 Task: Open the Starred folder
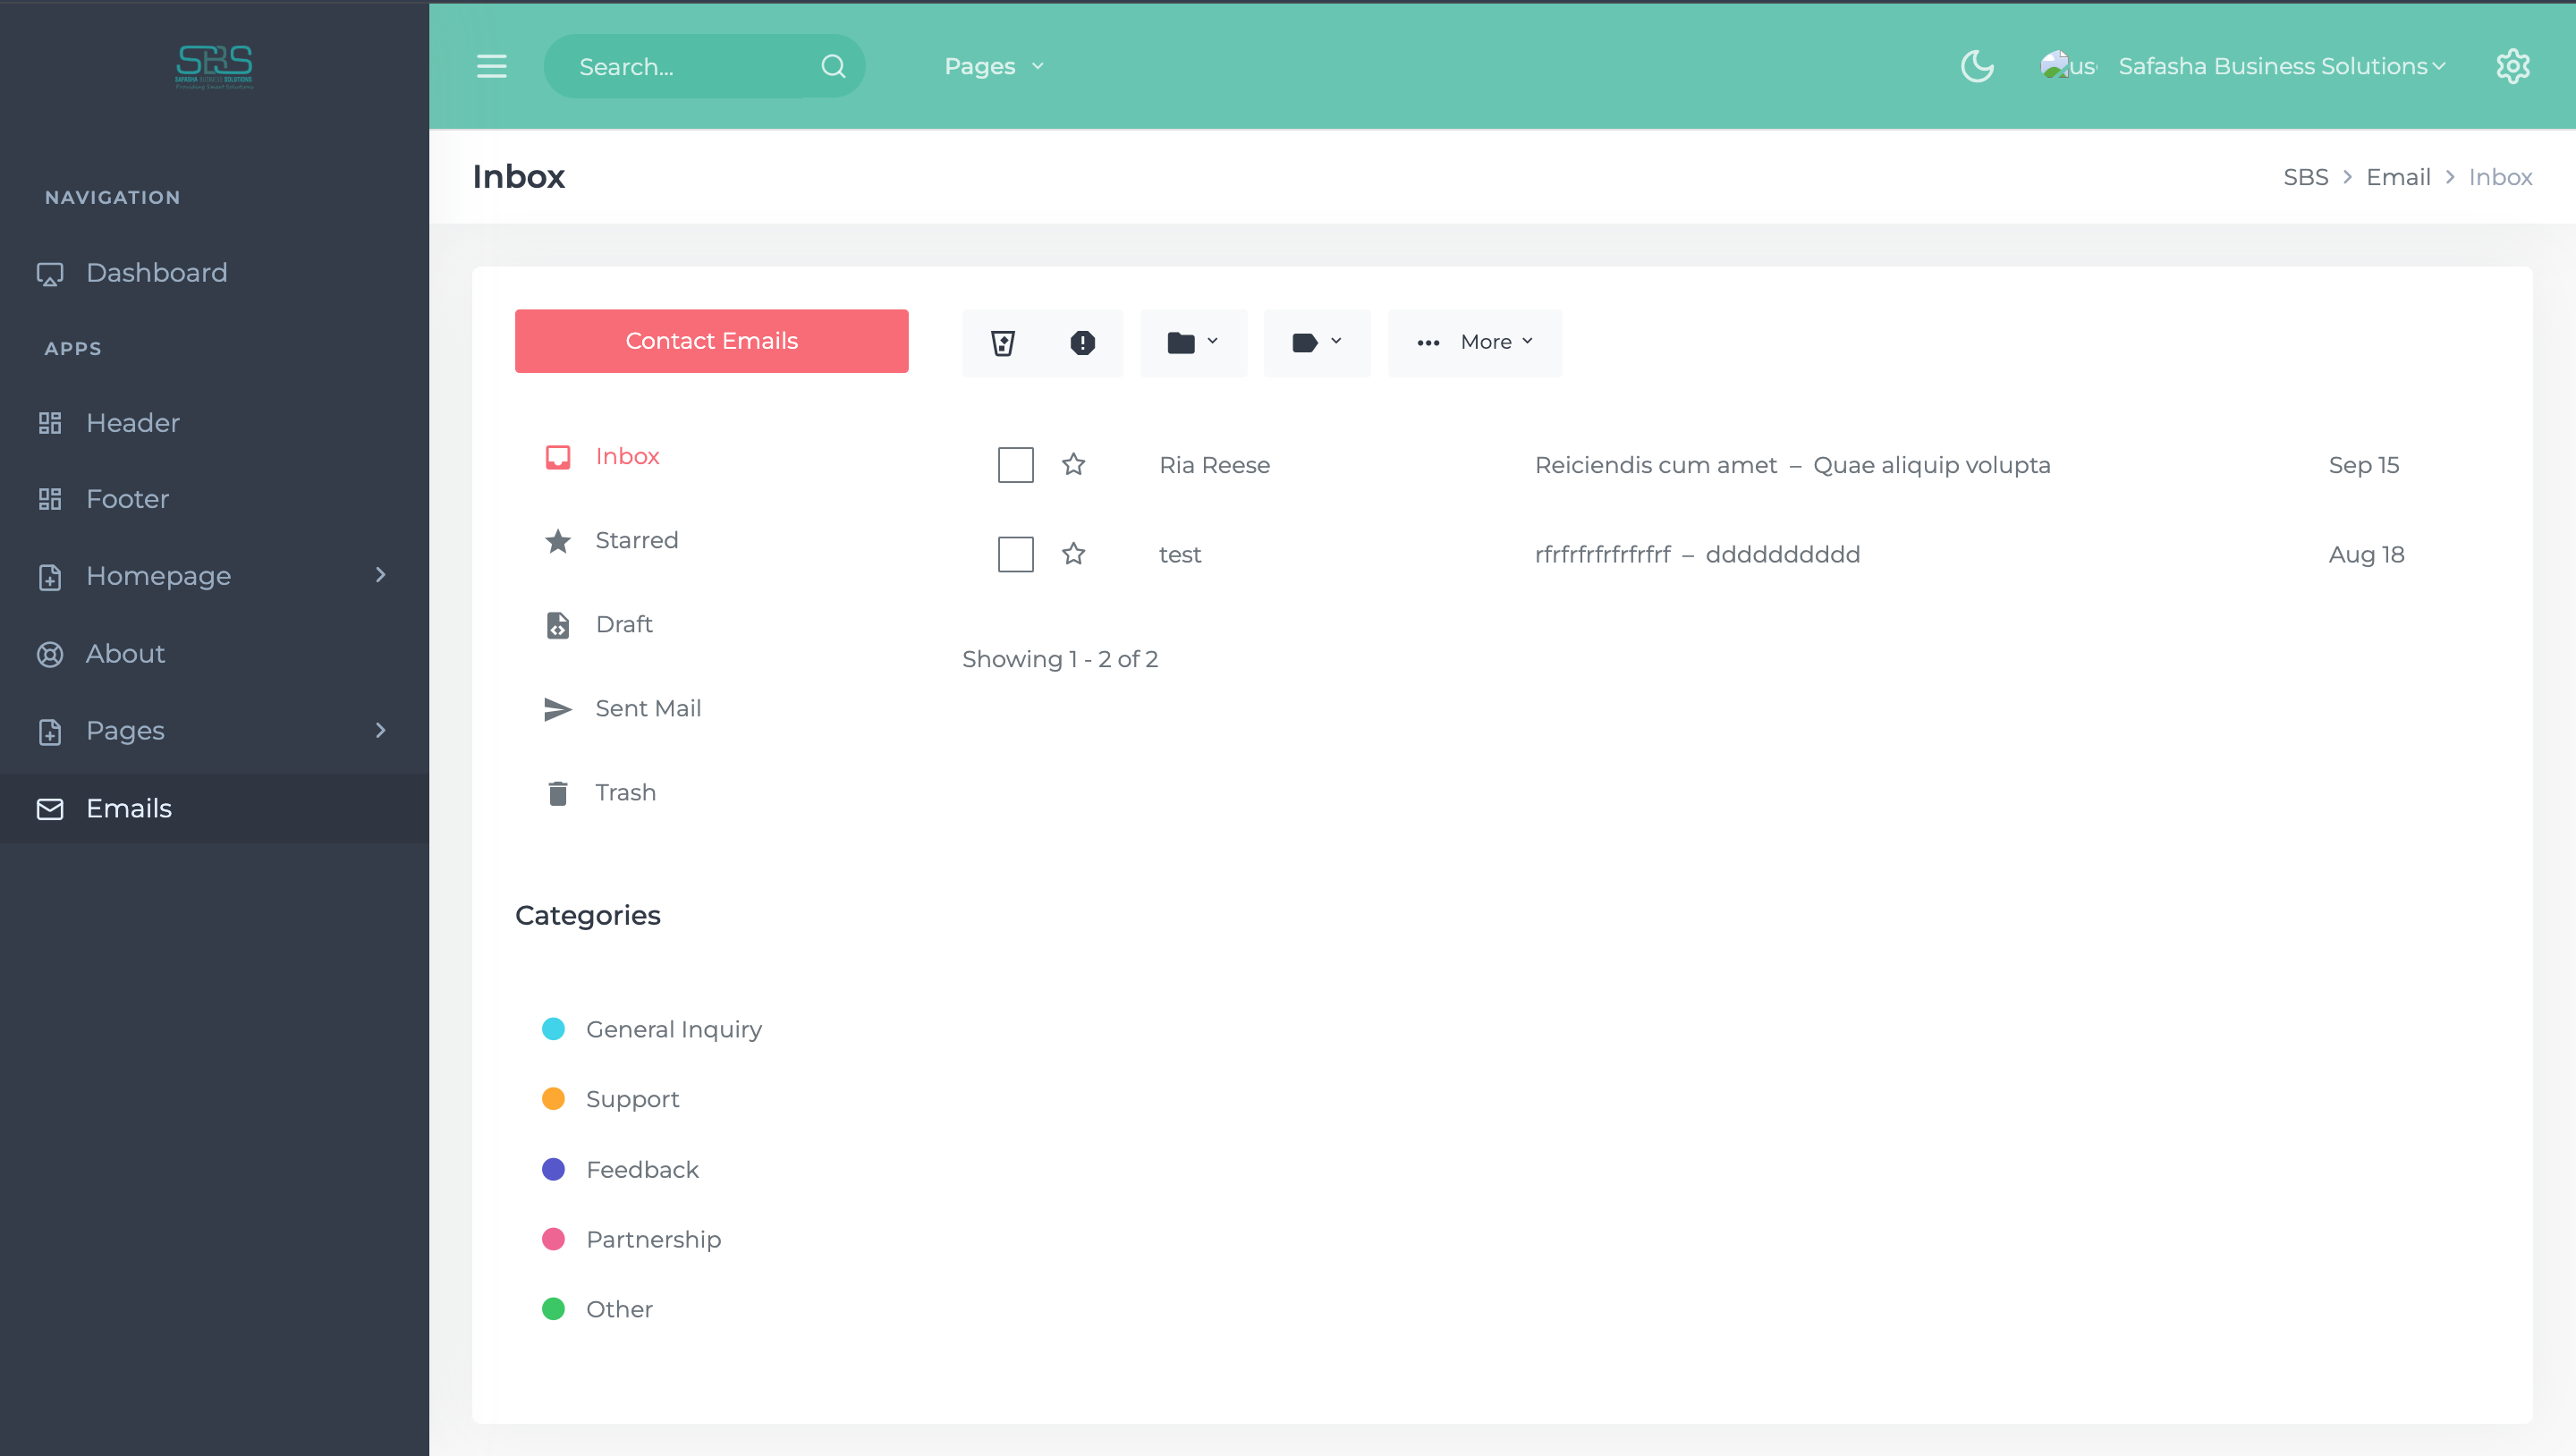611,540
